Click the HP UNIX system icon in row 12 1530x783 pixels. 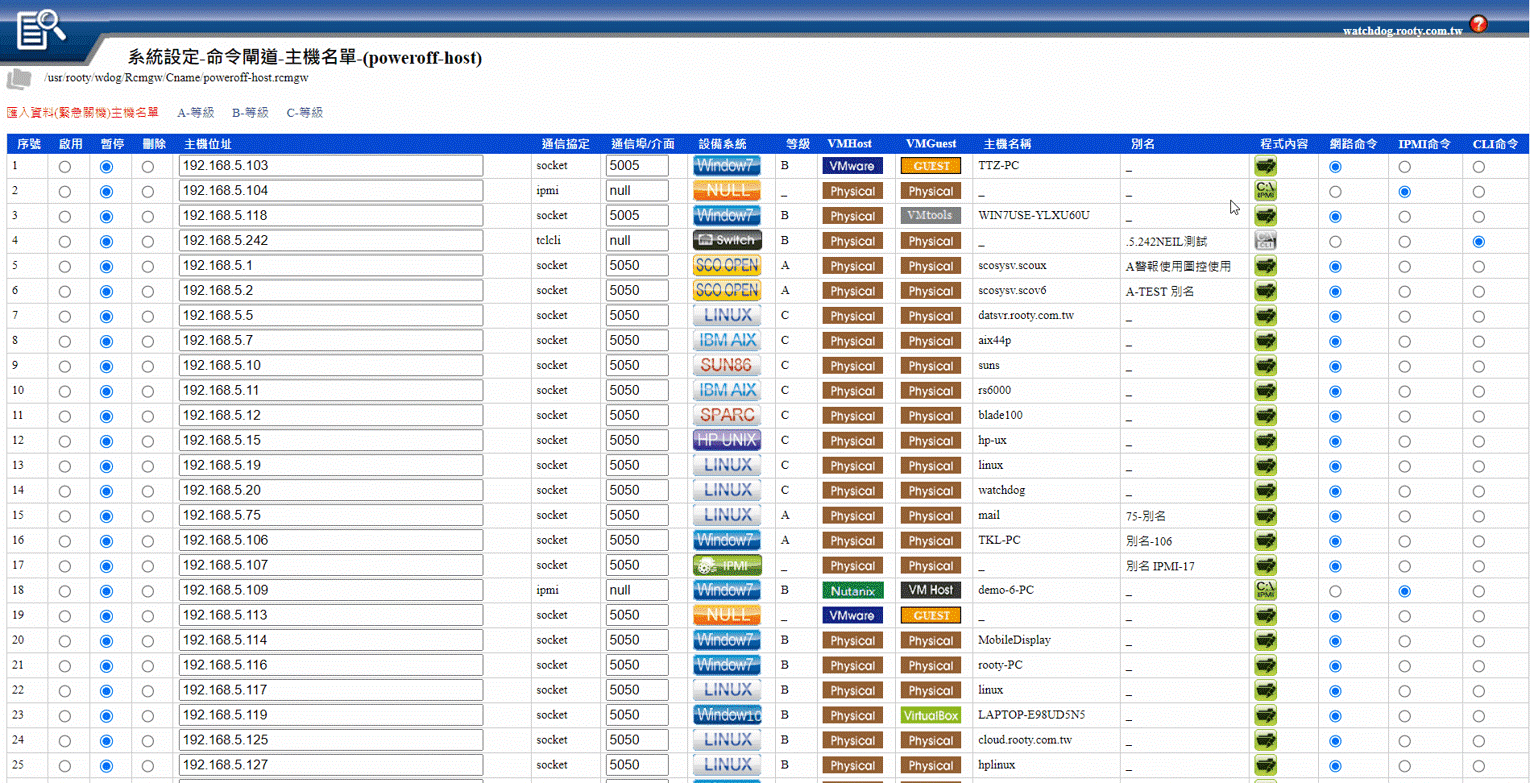click(727, 440)
